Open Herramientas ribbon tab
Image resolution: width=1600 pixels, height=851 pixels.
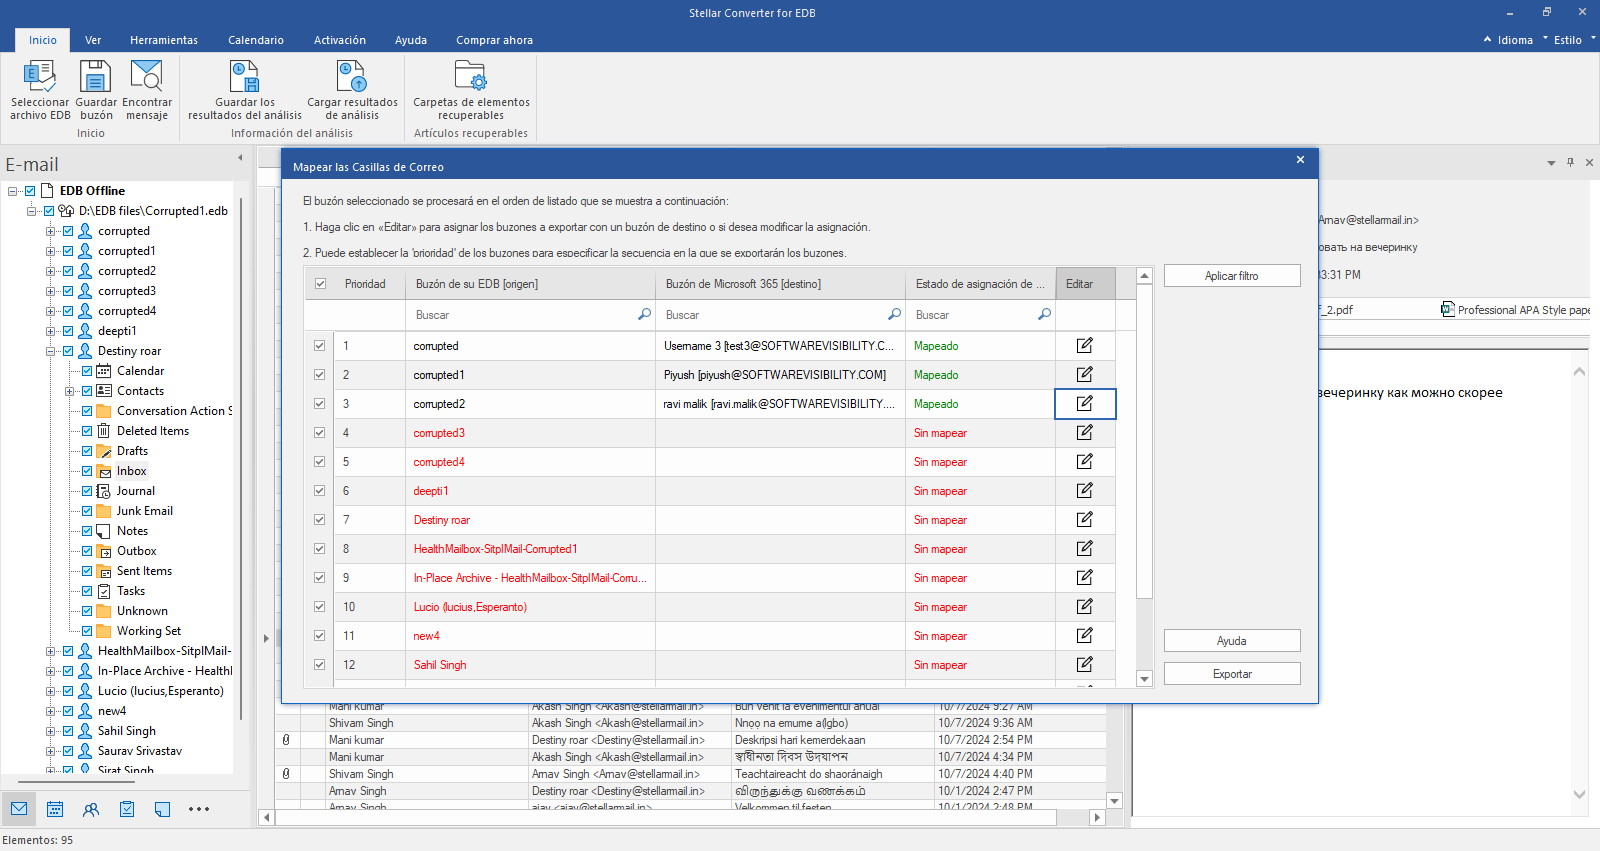[x=164, y=40]
